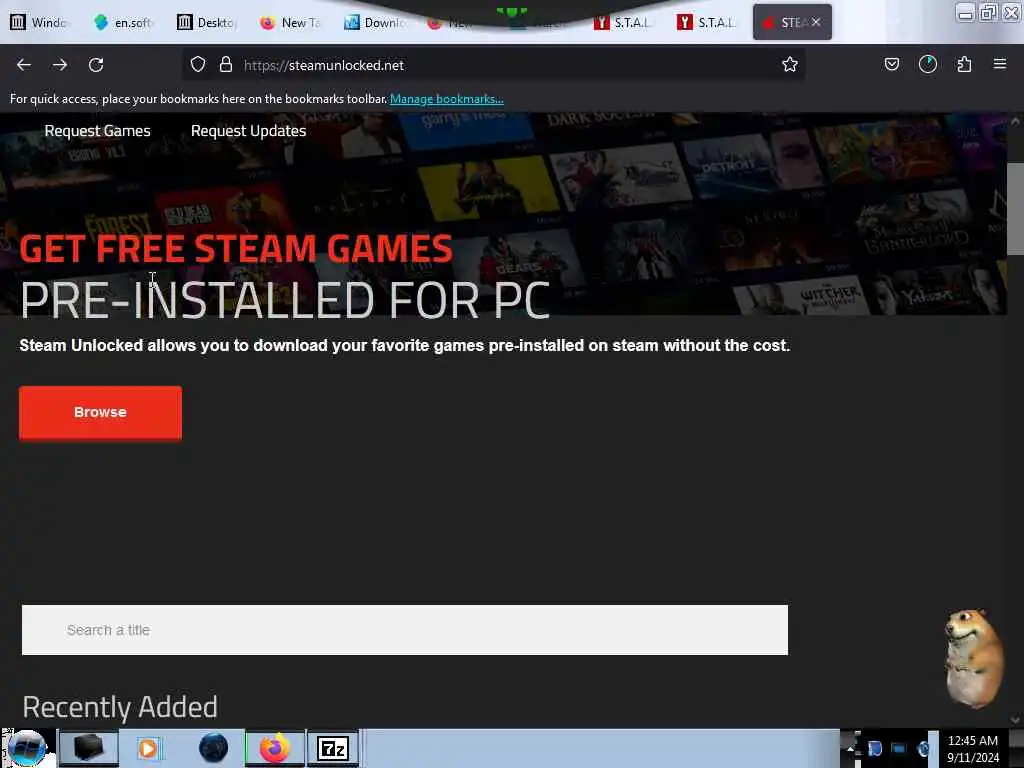Switch to the 'Windo' browser tab
Viewport: 1024px width, 768px height.
tap(39, 22)
